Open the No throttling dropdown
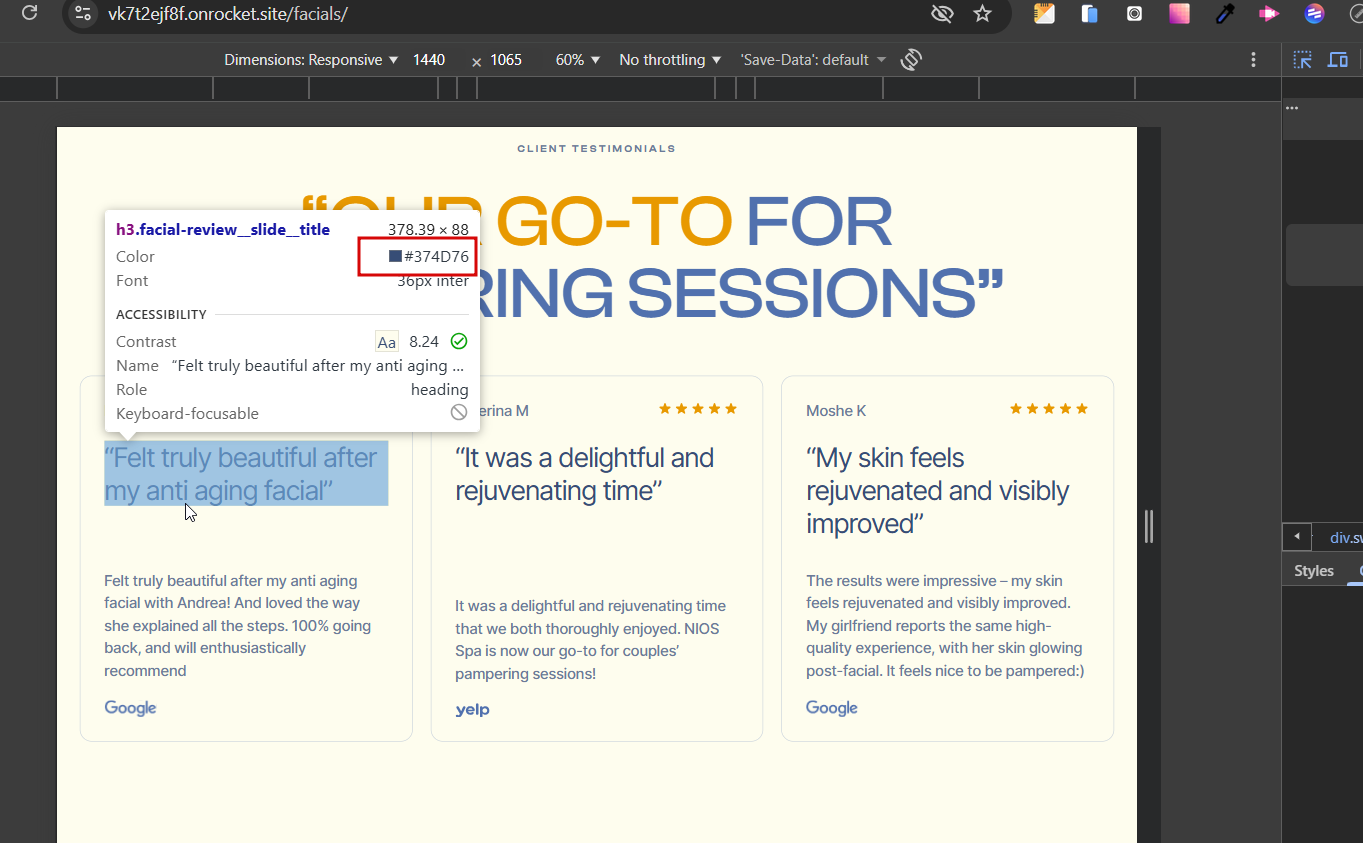 [x=670, y=60]
